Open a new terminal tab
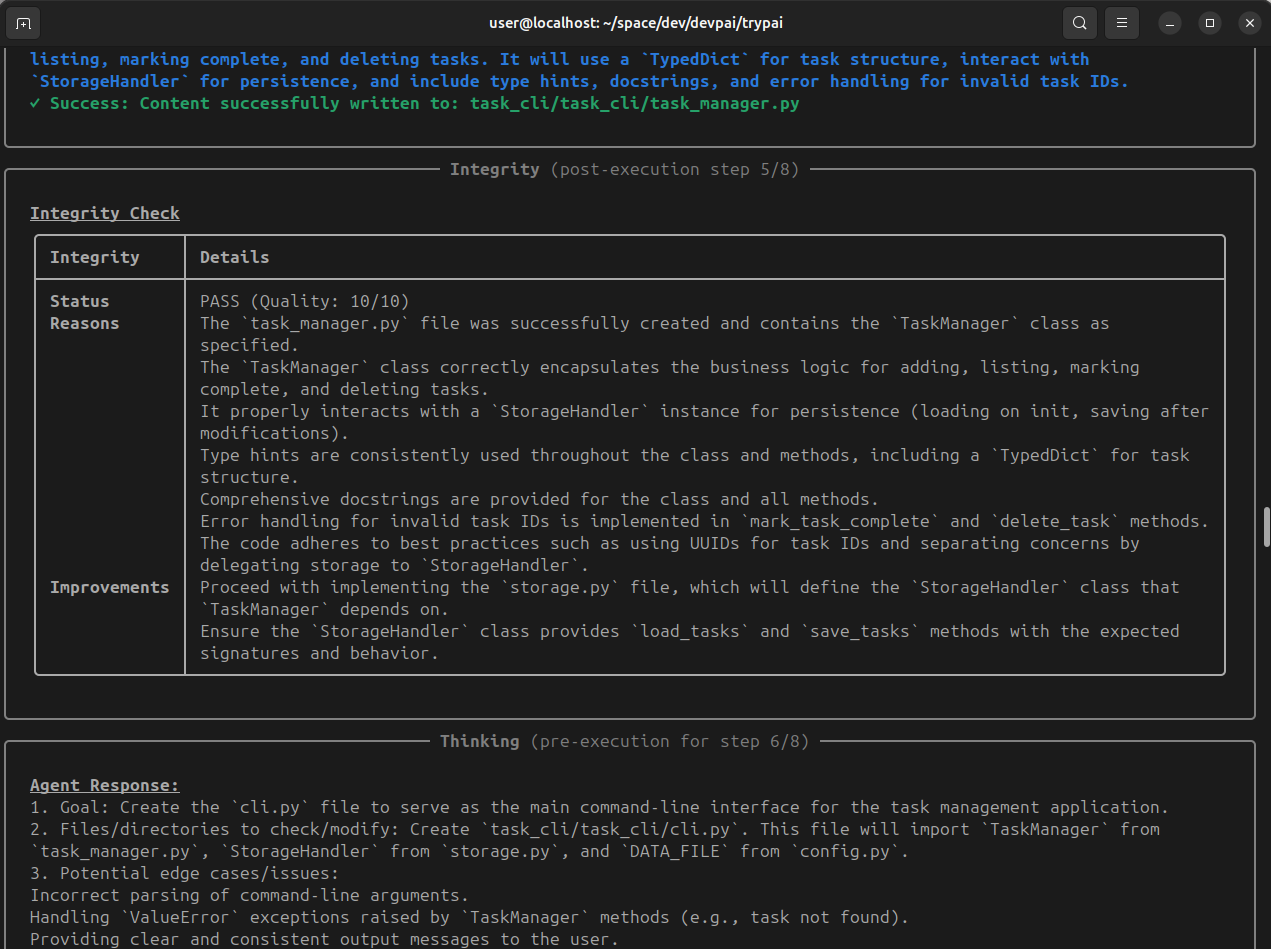 click(x=24, y=22)
